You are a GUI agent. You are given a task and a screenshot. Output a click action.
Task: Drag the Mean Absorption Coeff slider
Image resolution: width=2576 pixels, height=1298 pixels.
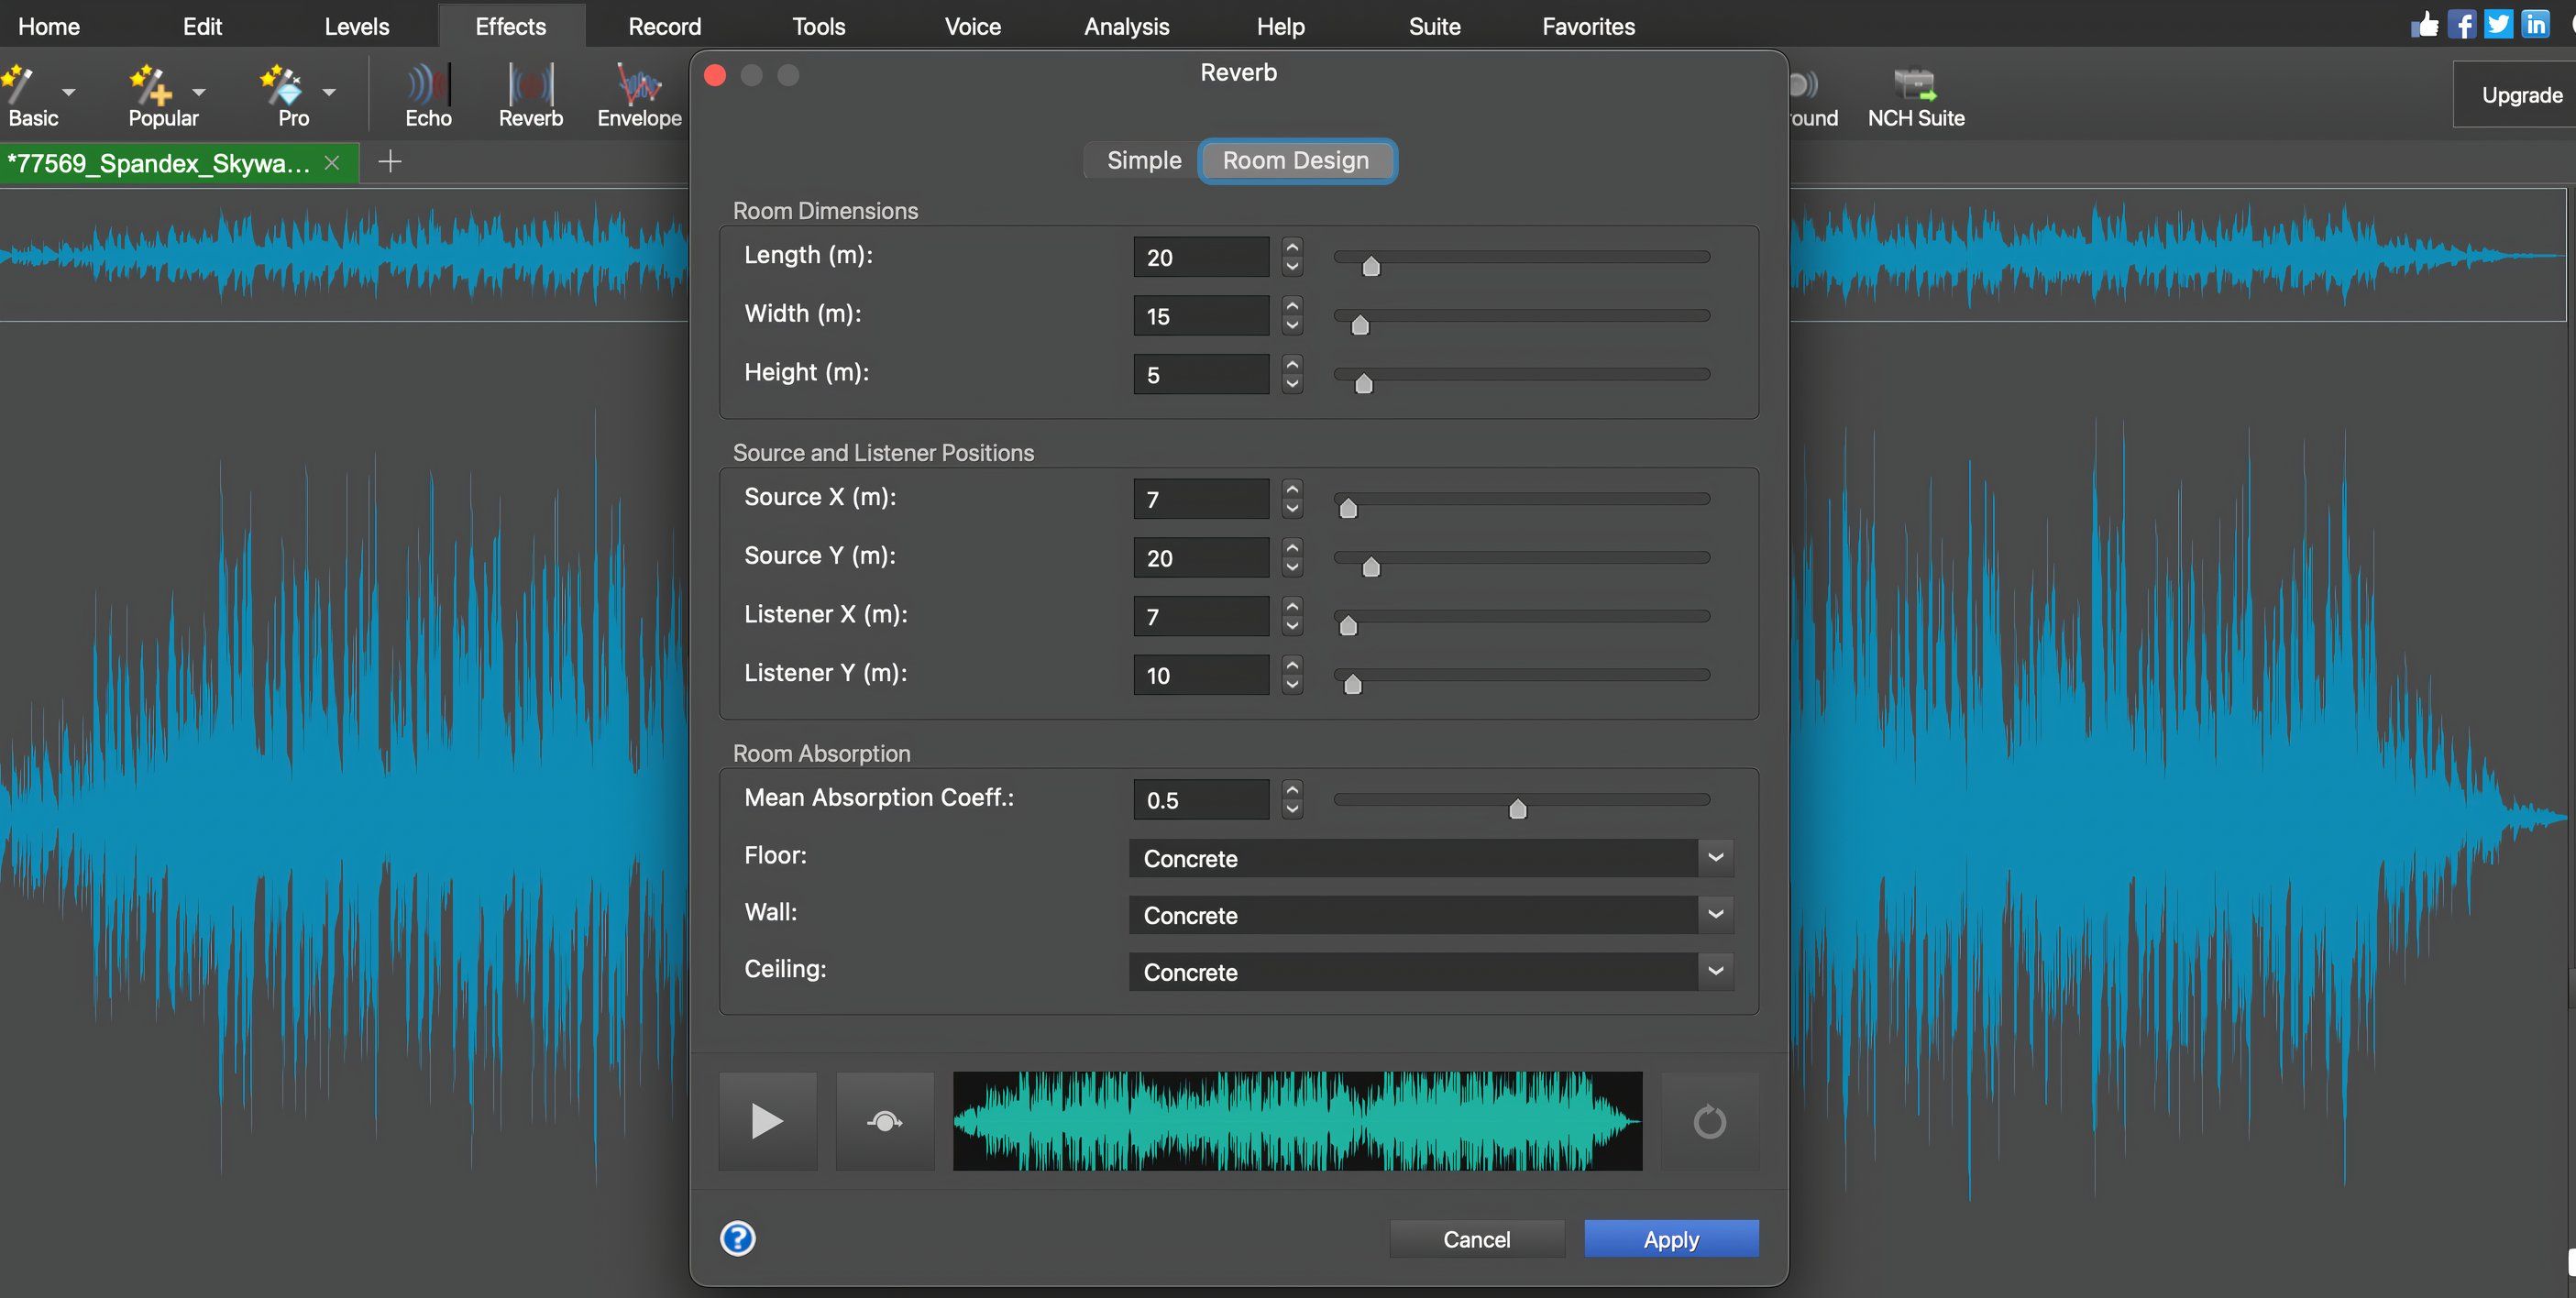[x=1518, y=809]
